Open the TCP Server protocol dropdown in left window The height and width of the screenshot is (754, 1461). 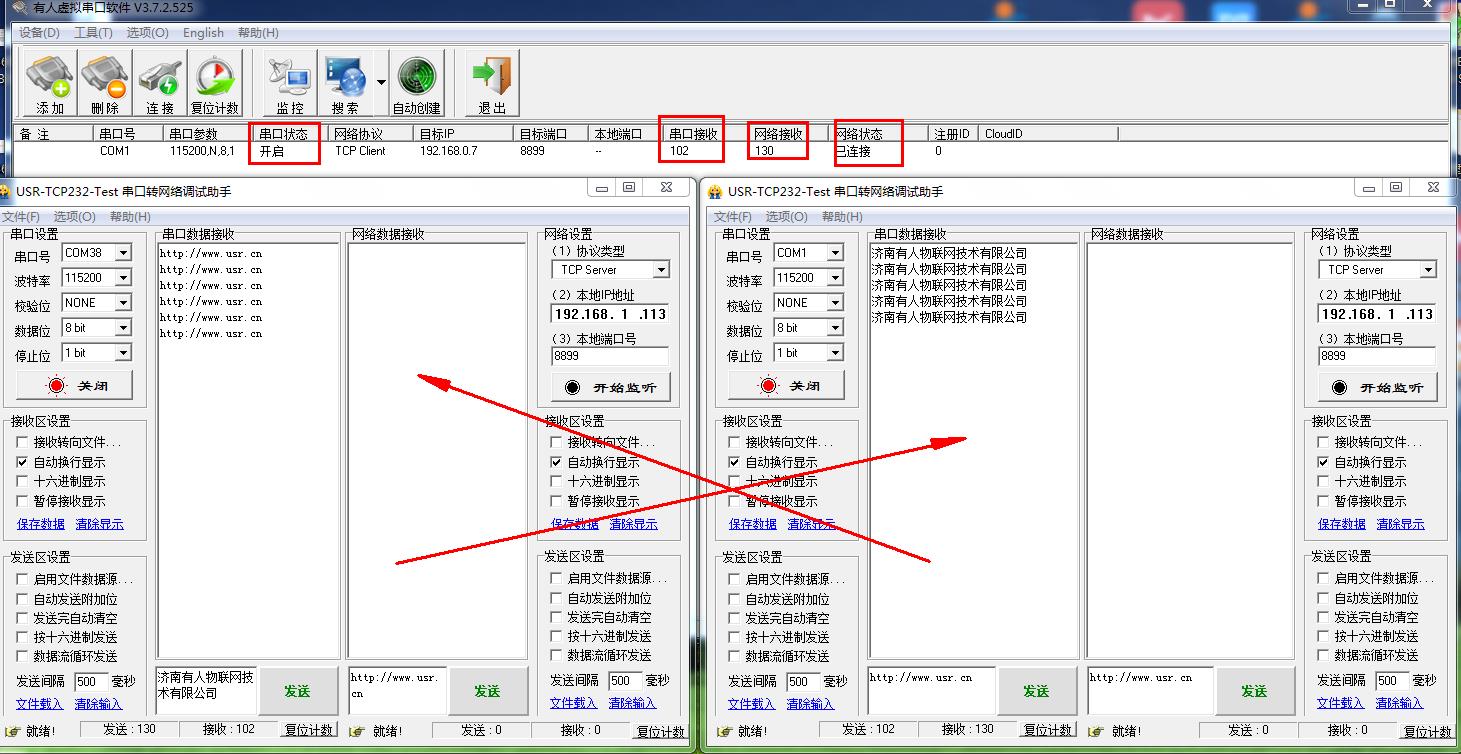(660, 270)
